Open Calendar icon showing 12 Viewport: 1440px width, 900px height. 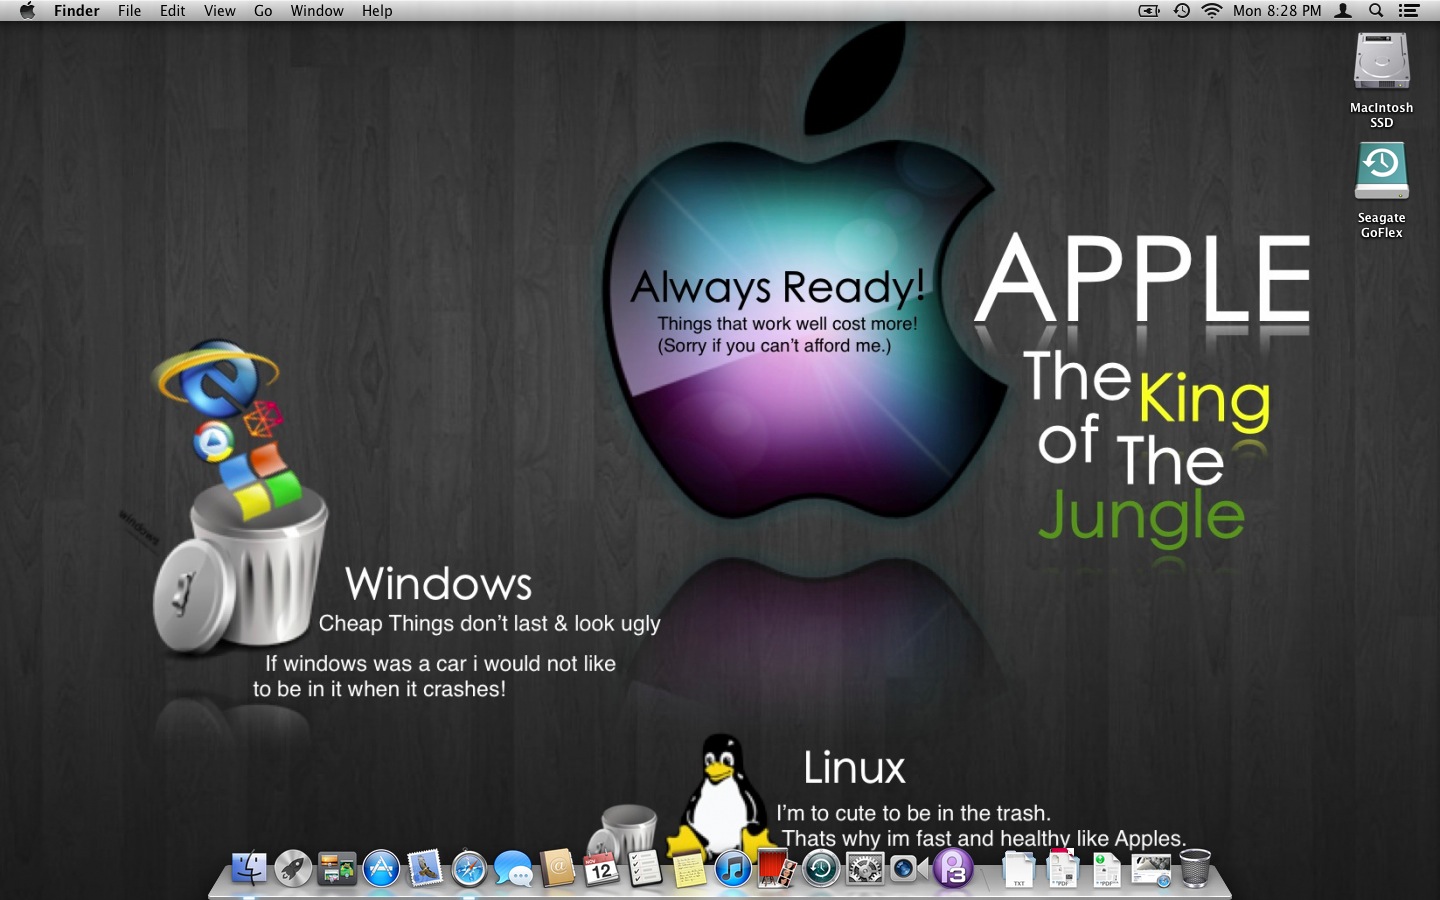(x=601, y=868)
